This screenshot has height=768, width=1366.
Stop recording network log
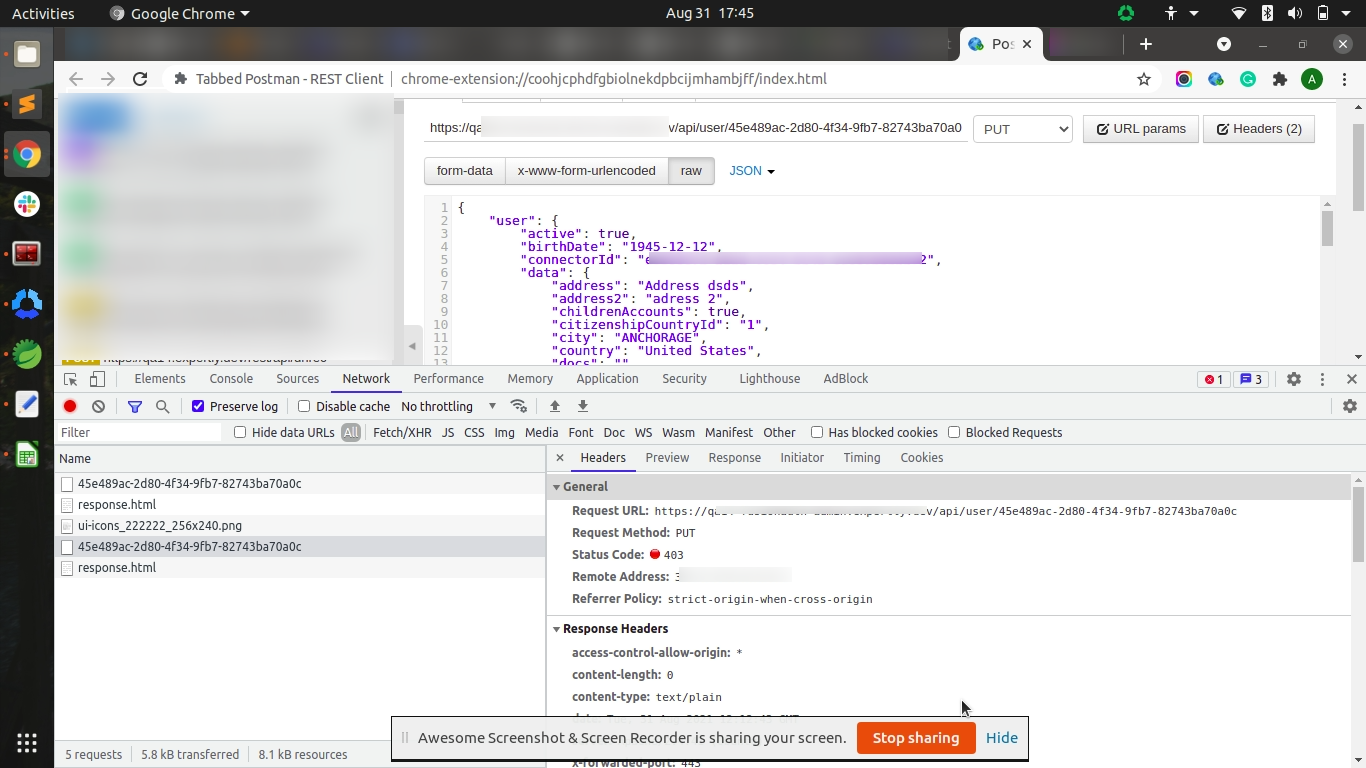70,406
